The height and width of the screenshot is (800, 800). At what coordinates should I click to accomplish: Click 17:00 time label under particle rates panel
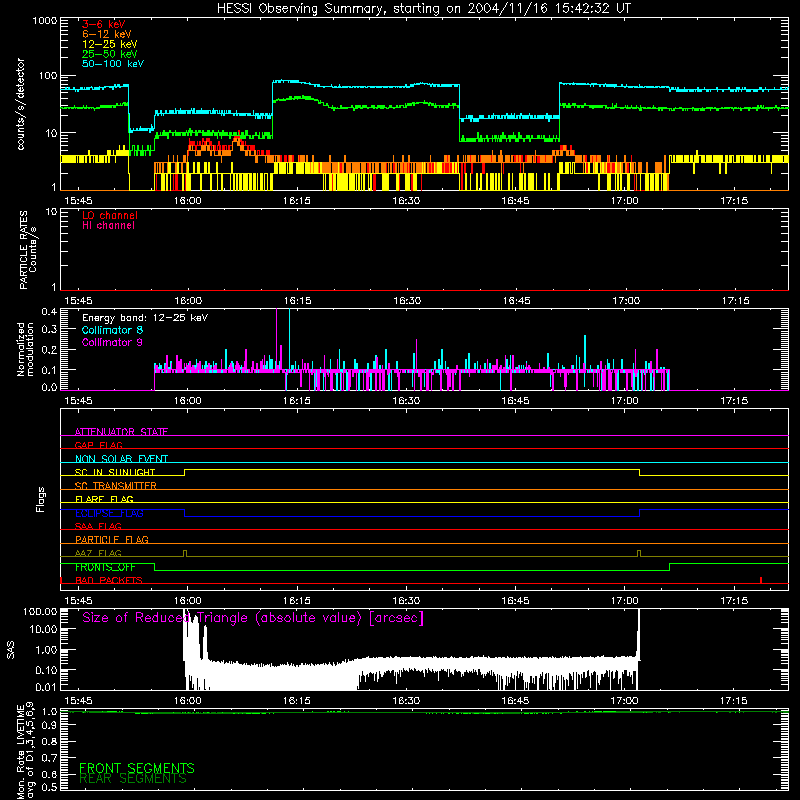click(626, 301)
